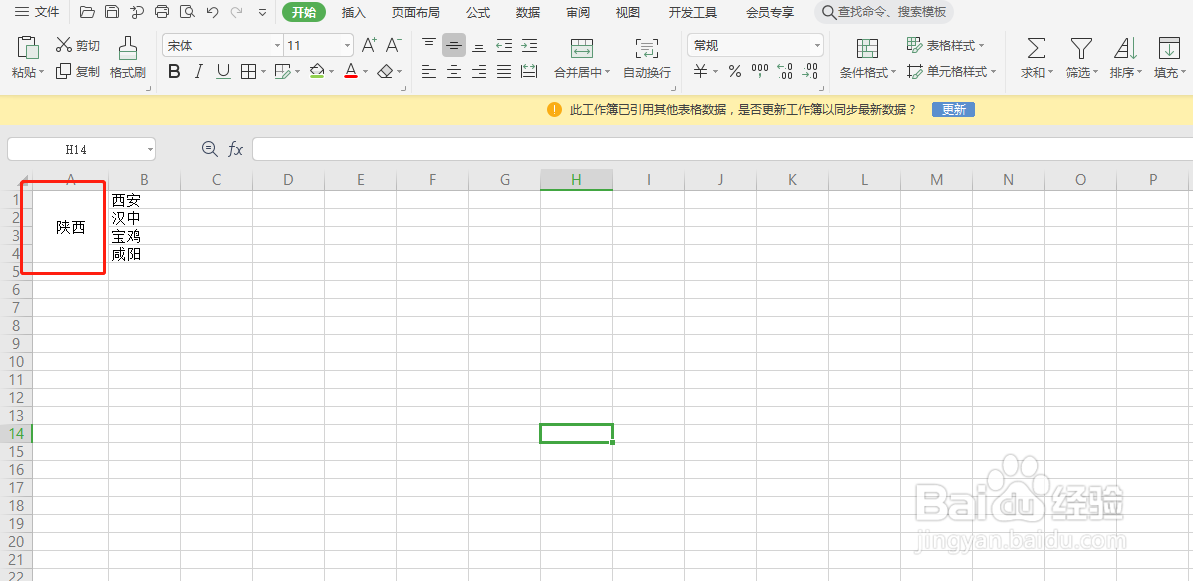
Task: Open the 文件 menu
Action: coord(39,13)
